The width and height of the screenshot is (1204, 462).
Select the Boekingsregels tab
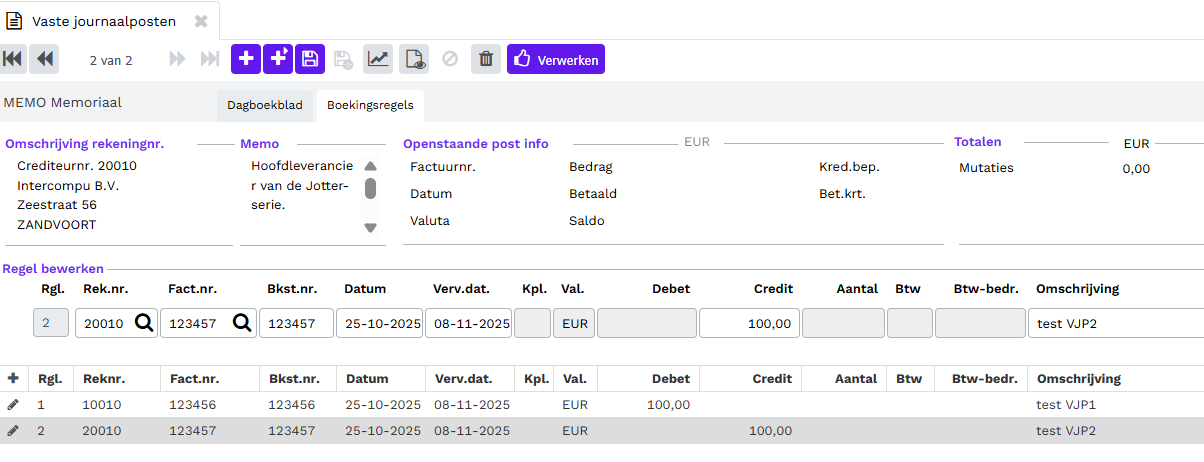coord(370,105)
